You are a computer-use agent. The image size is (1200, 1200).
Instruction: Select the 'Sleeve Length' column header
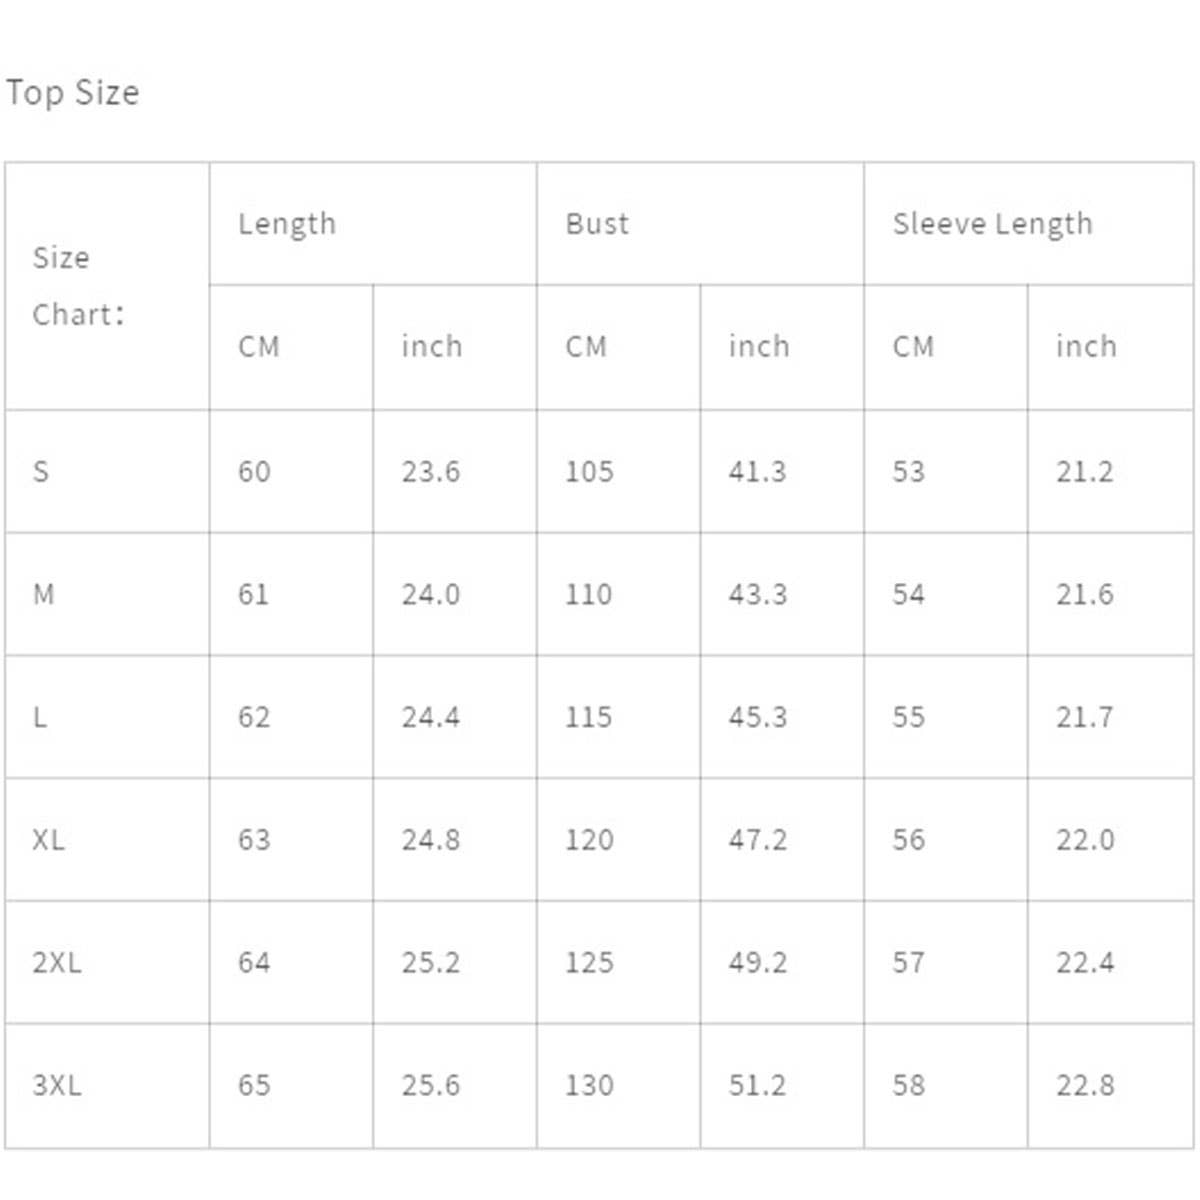pos(992,224)
